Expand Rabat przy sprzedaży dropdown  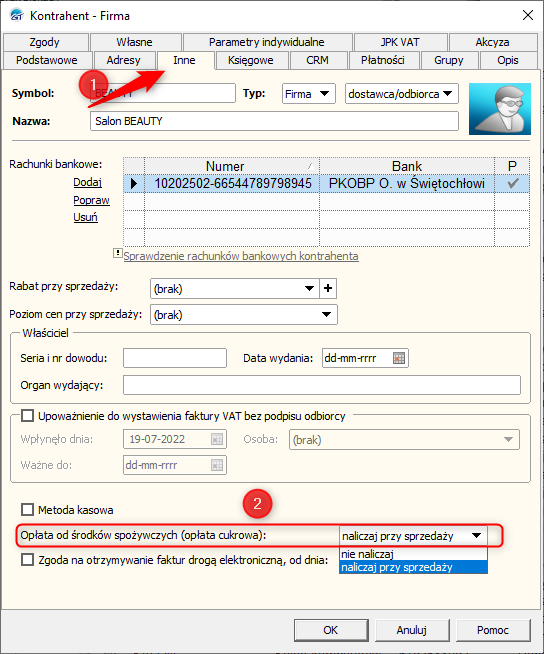[x=309, y=288]
